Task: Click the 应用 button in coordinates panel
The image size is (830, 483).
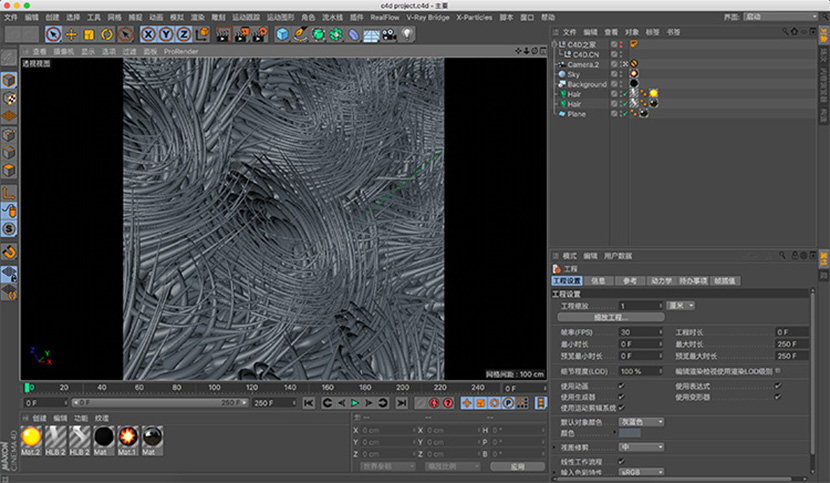Action: point(516,466)
